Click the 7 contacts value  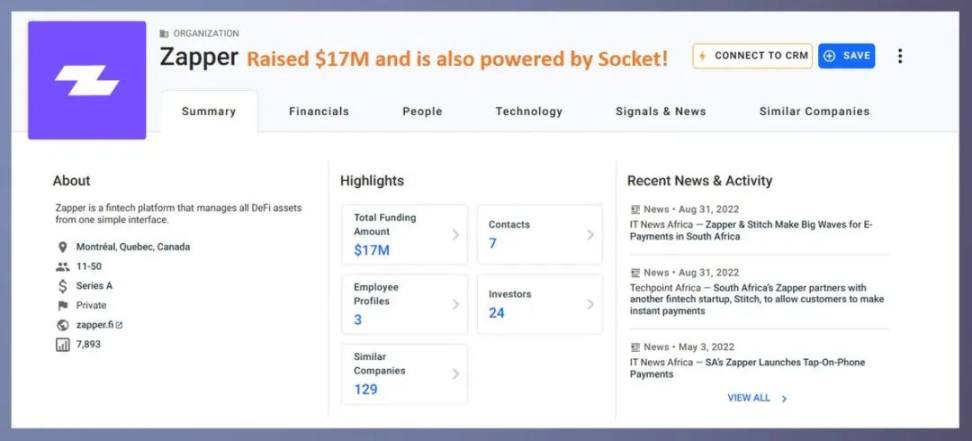click(492, 243)
